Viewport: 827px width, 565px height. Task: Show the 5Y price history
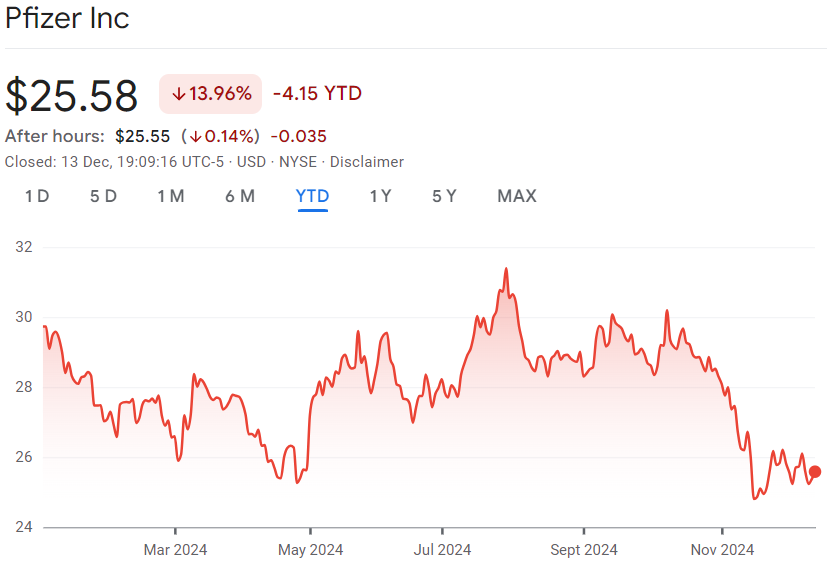(x=444, y=196)
